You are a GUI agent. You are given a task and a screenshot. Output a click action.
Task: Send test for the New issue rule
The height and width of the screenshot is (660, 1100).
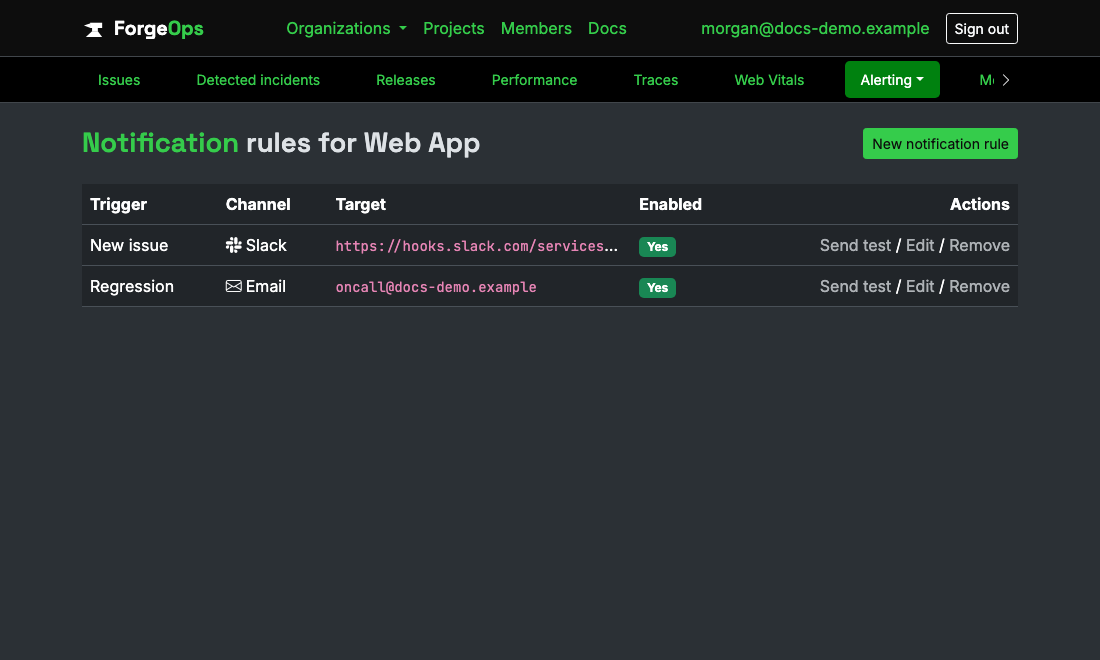pos(855,245)
